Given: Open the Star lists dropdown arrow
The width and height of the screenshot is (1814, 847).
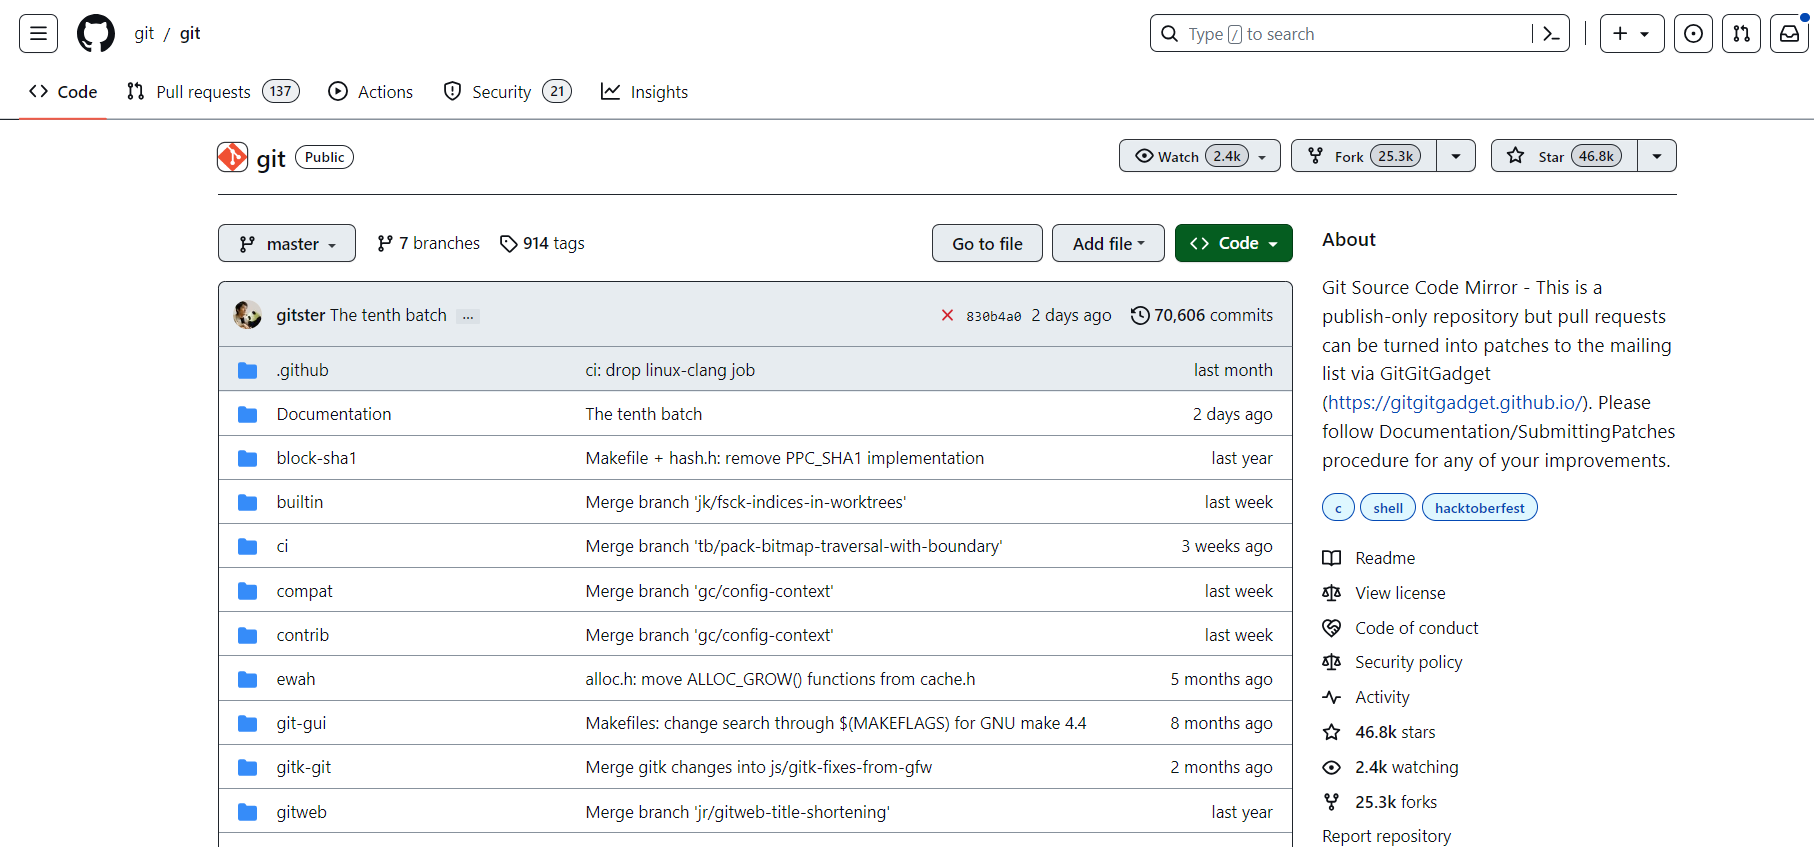Looking at the screenshot, I should [1657, 156].
